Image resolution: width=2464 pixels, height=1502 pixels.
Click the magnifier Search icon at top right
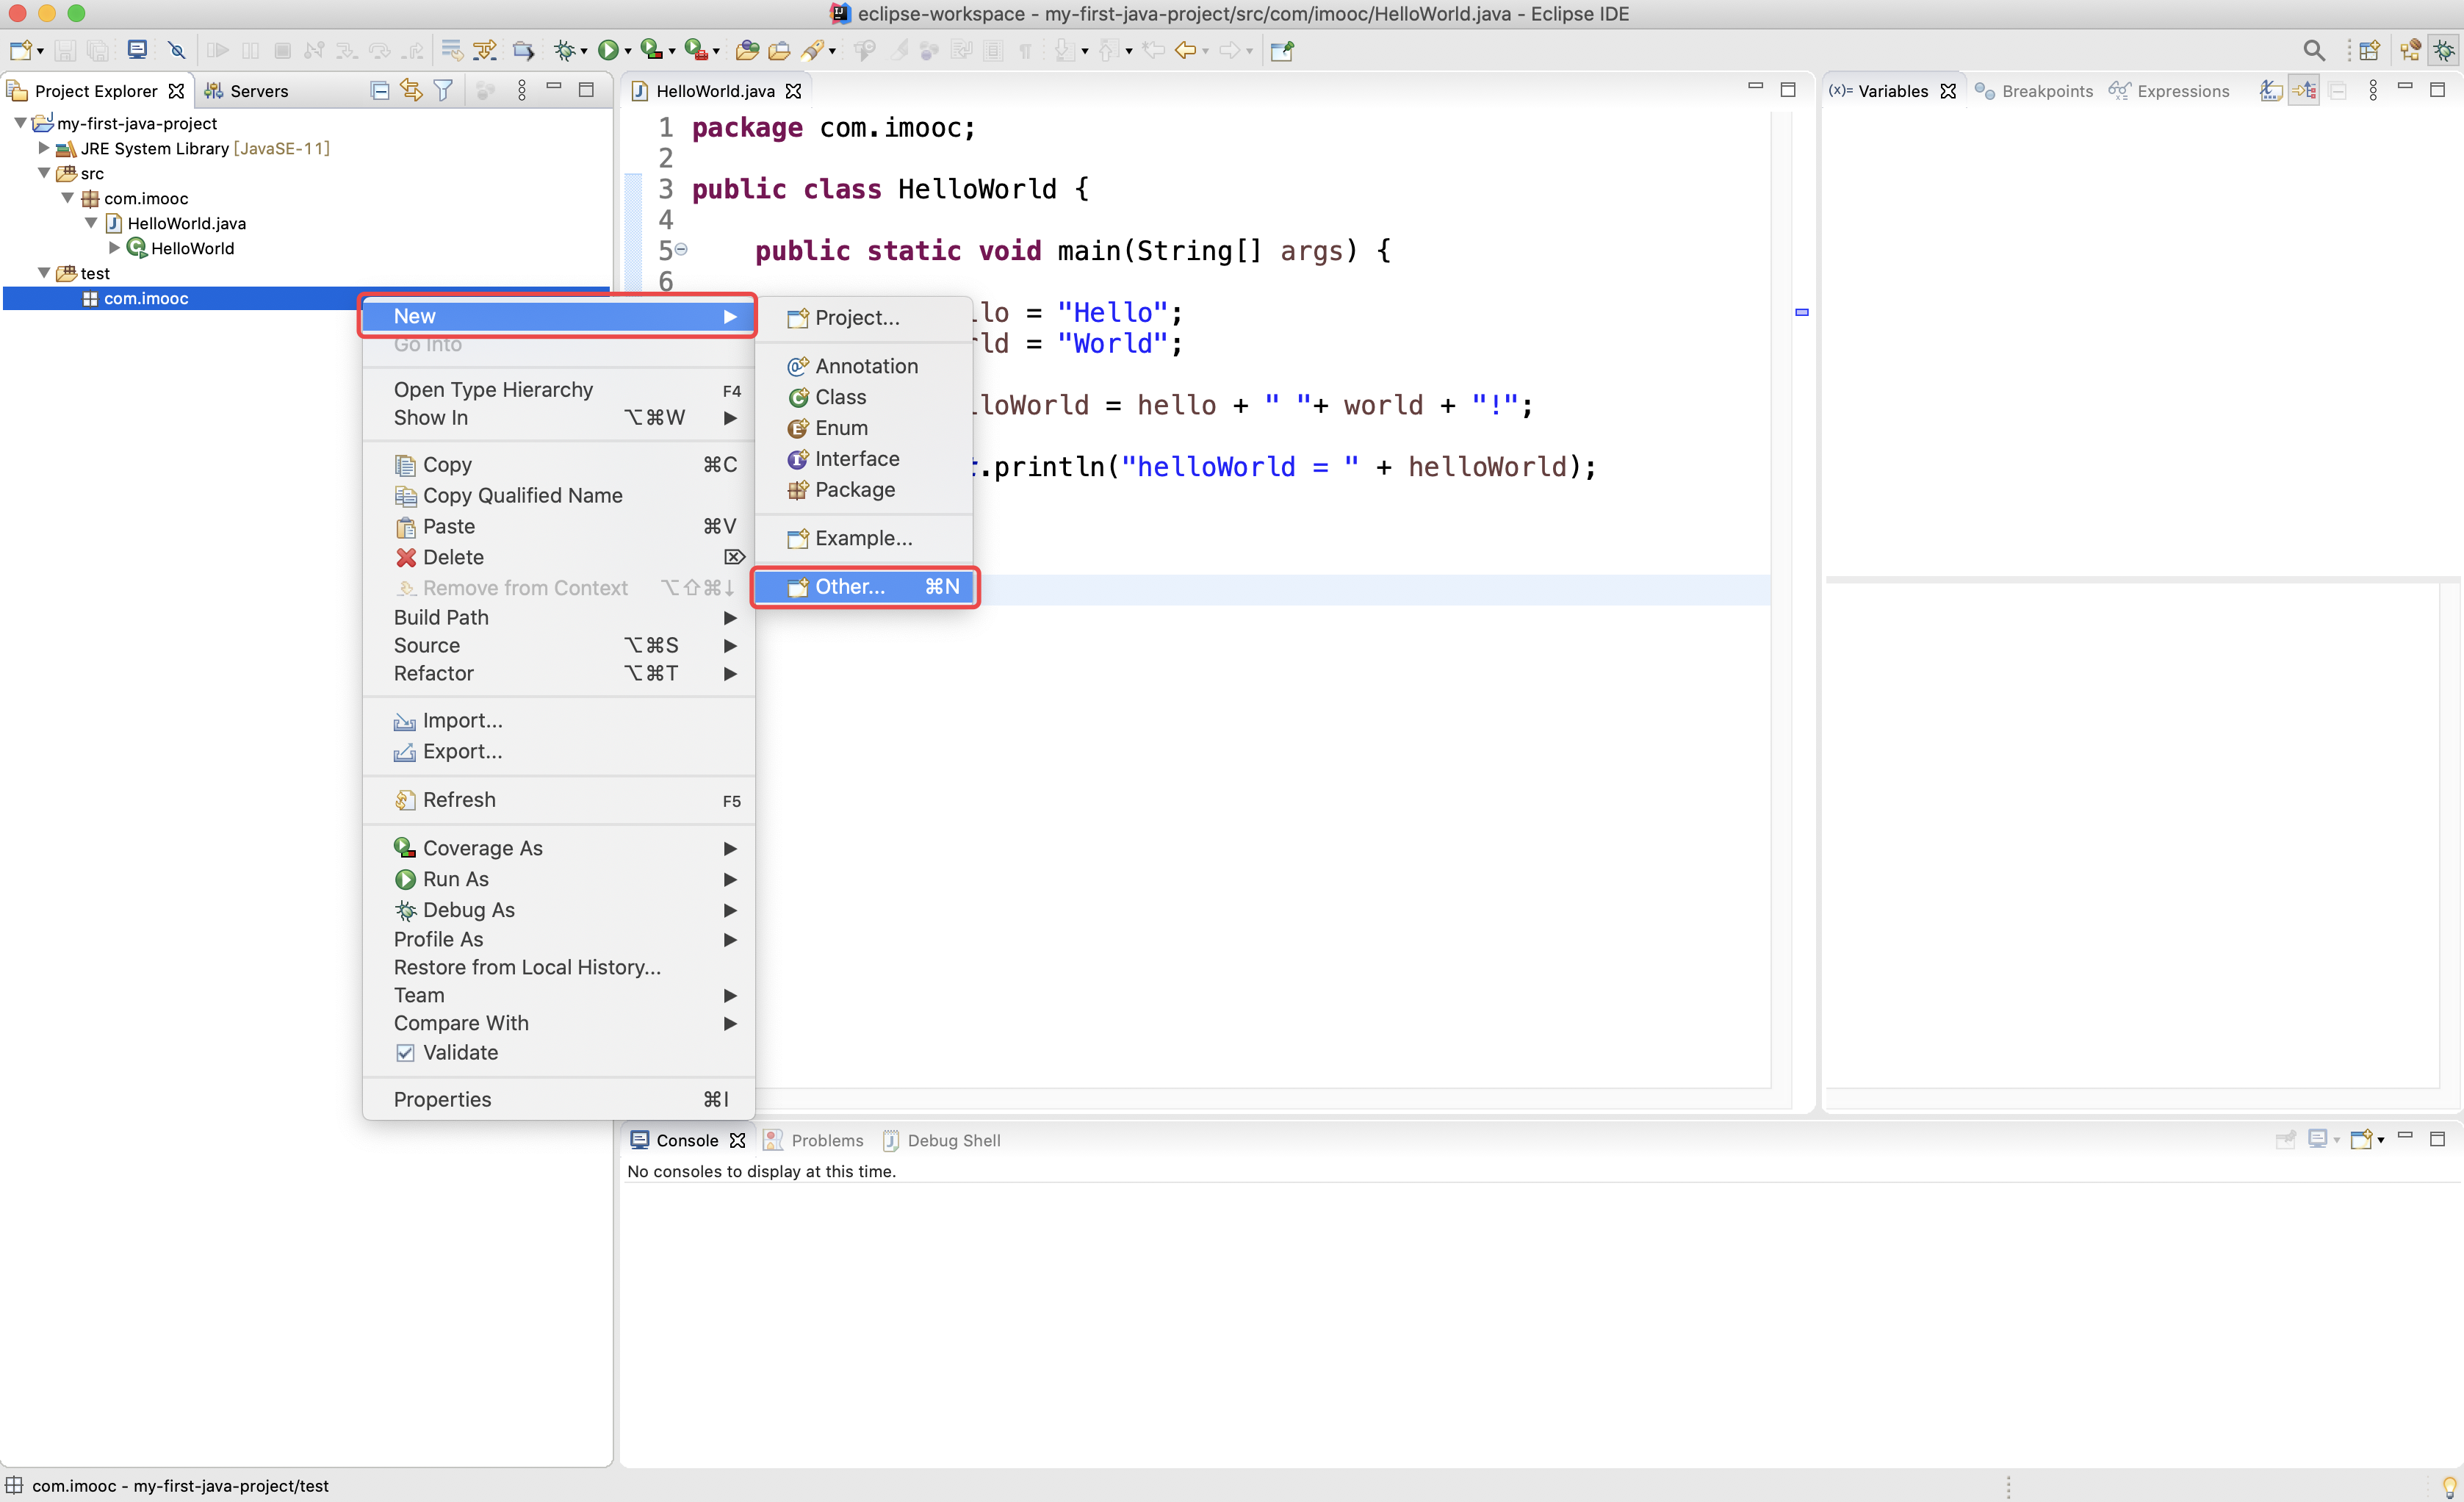[x=2313, y=50]
